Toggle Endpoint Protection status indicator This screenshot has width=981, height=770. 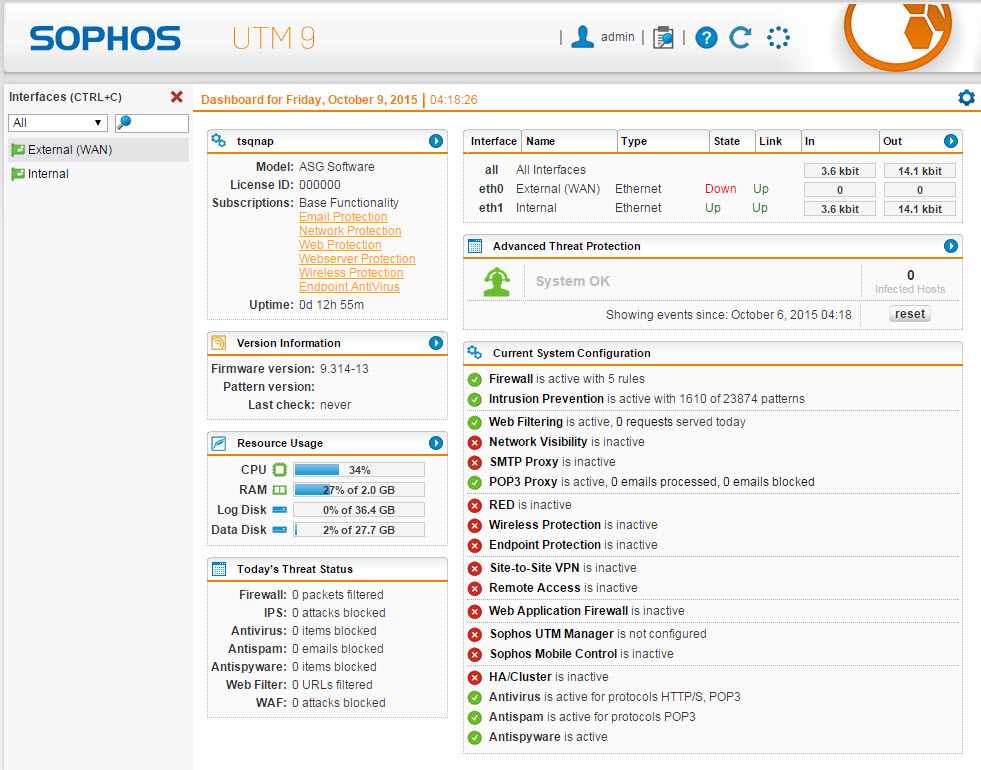pyautogui.click(x=475, y=545)
